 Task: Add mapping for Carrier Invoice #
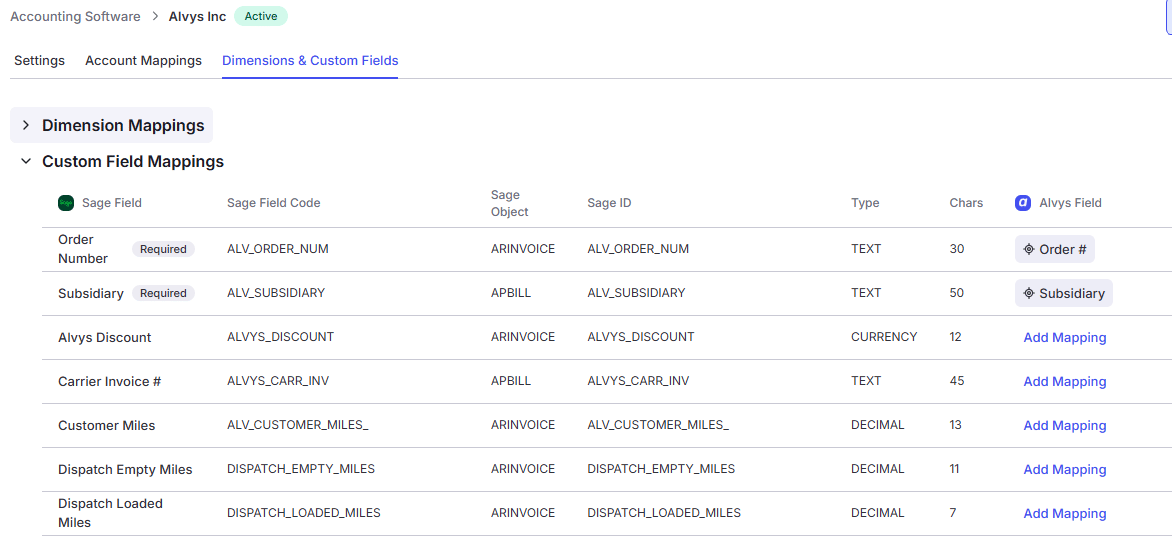pyautogui.click(x=1064, y=382)
